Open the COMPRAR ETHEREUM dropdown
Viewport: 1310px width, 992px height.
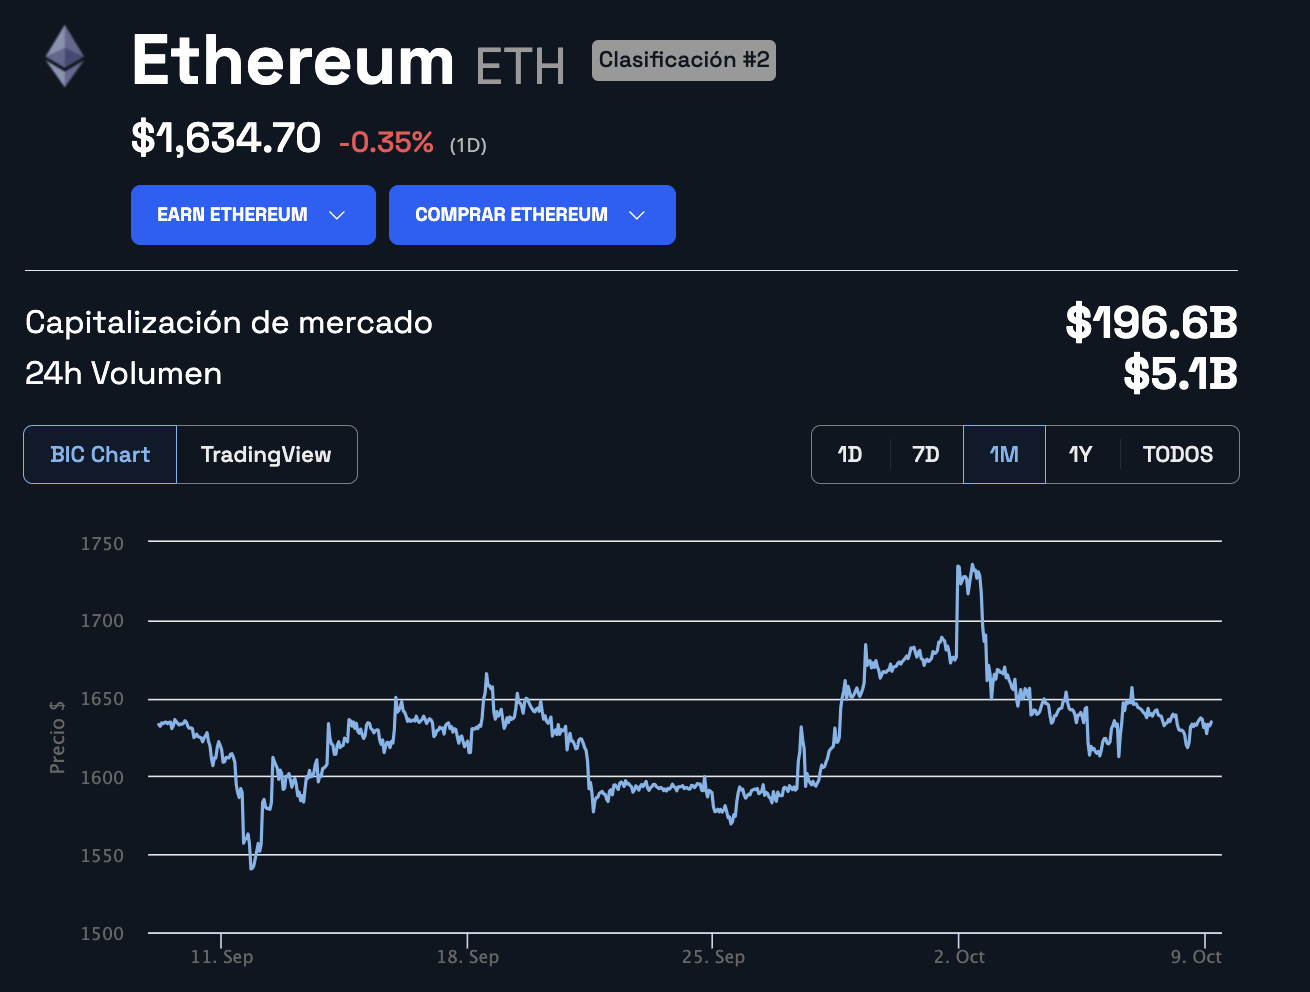532,214
